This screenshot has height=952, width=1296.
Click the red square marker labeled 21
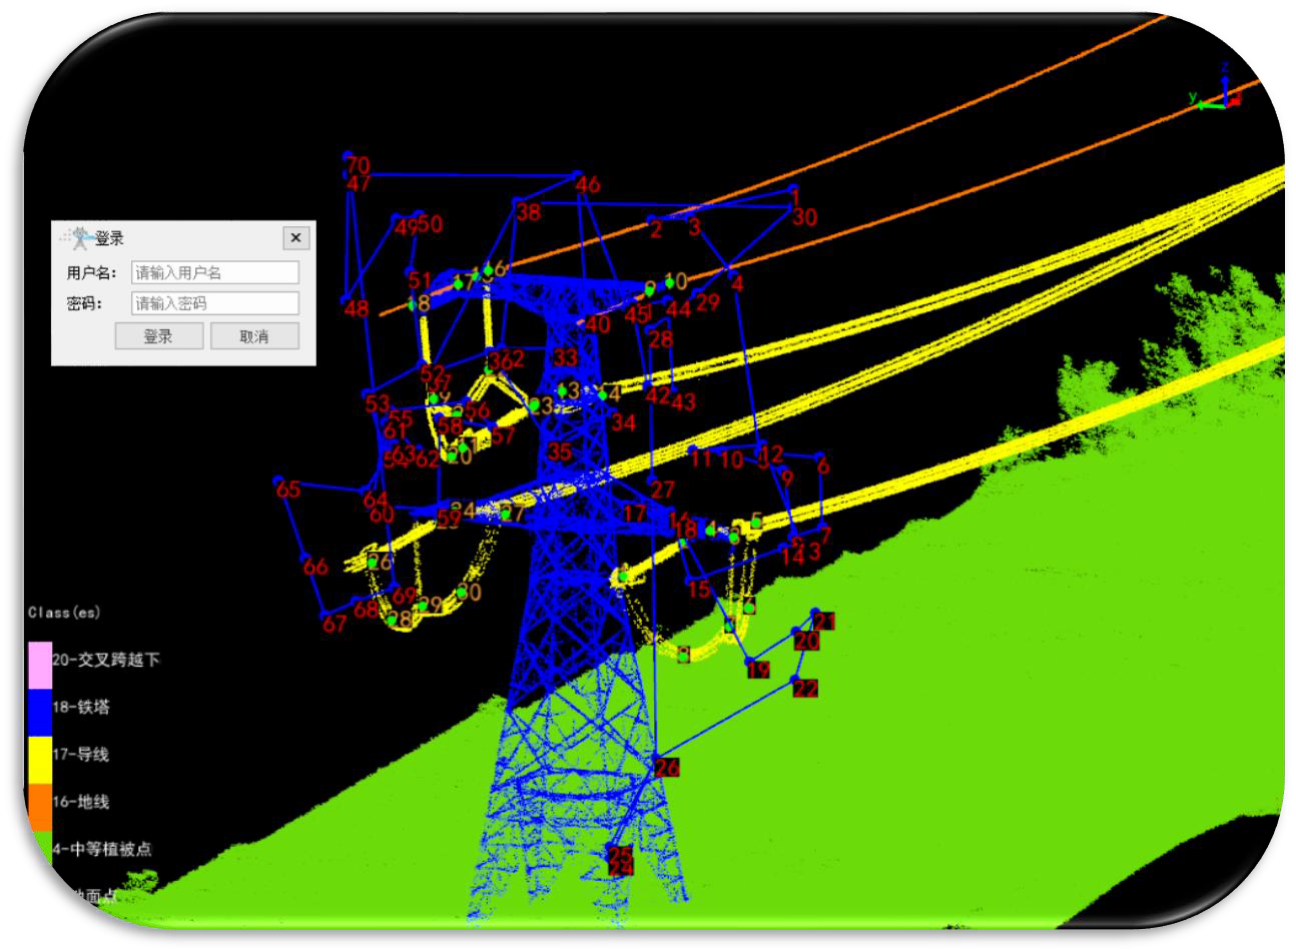click(824, 622)
